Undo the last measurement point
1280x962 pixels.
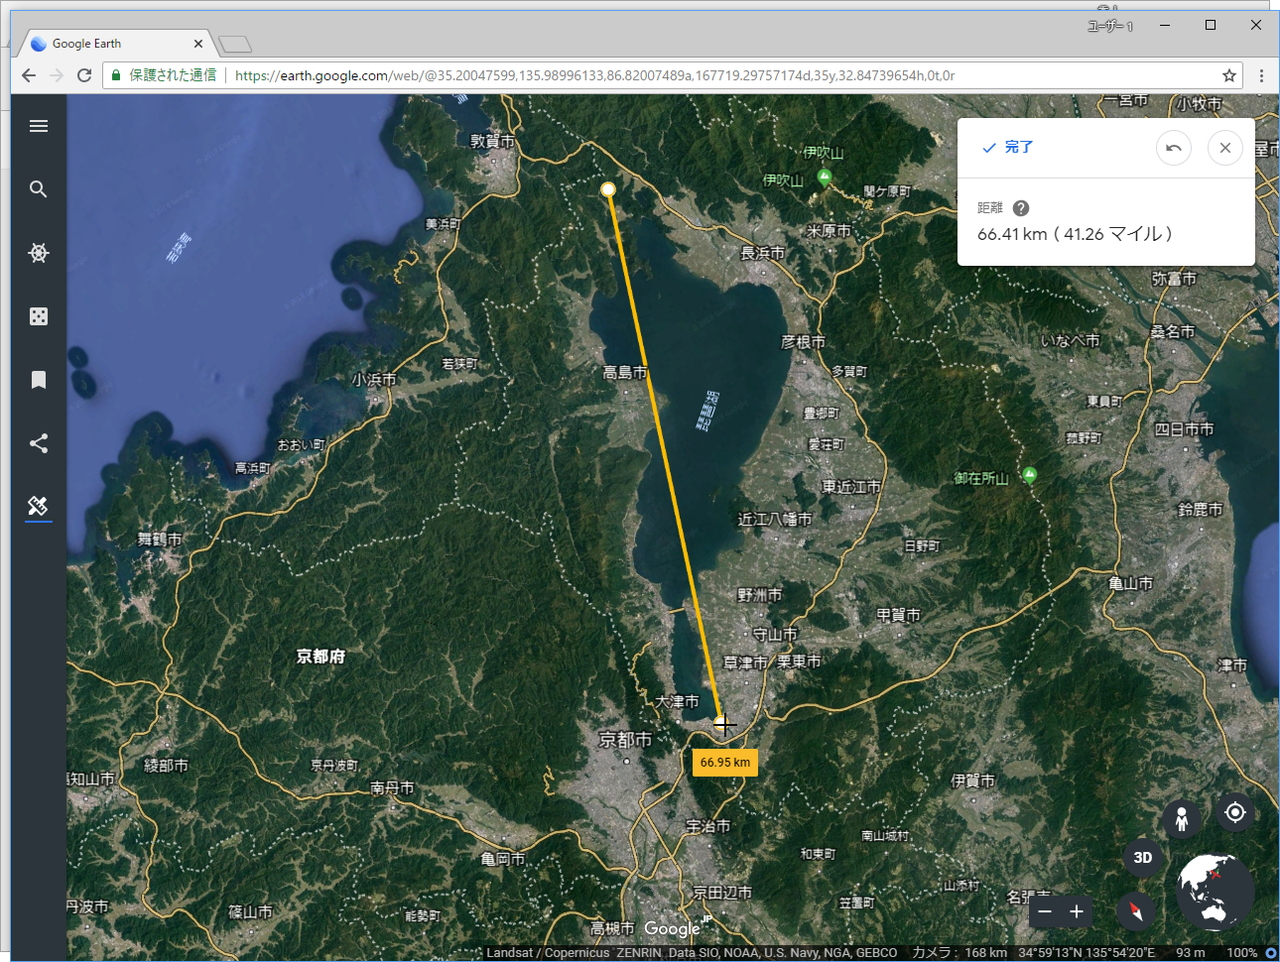click(x=1173, y=147)
